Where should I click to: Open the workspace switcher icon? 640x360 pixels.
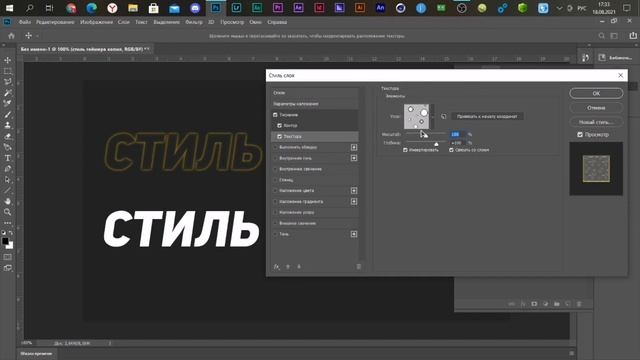(x=614, y=36)
